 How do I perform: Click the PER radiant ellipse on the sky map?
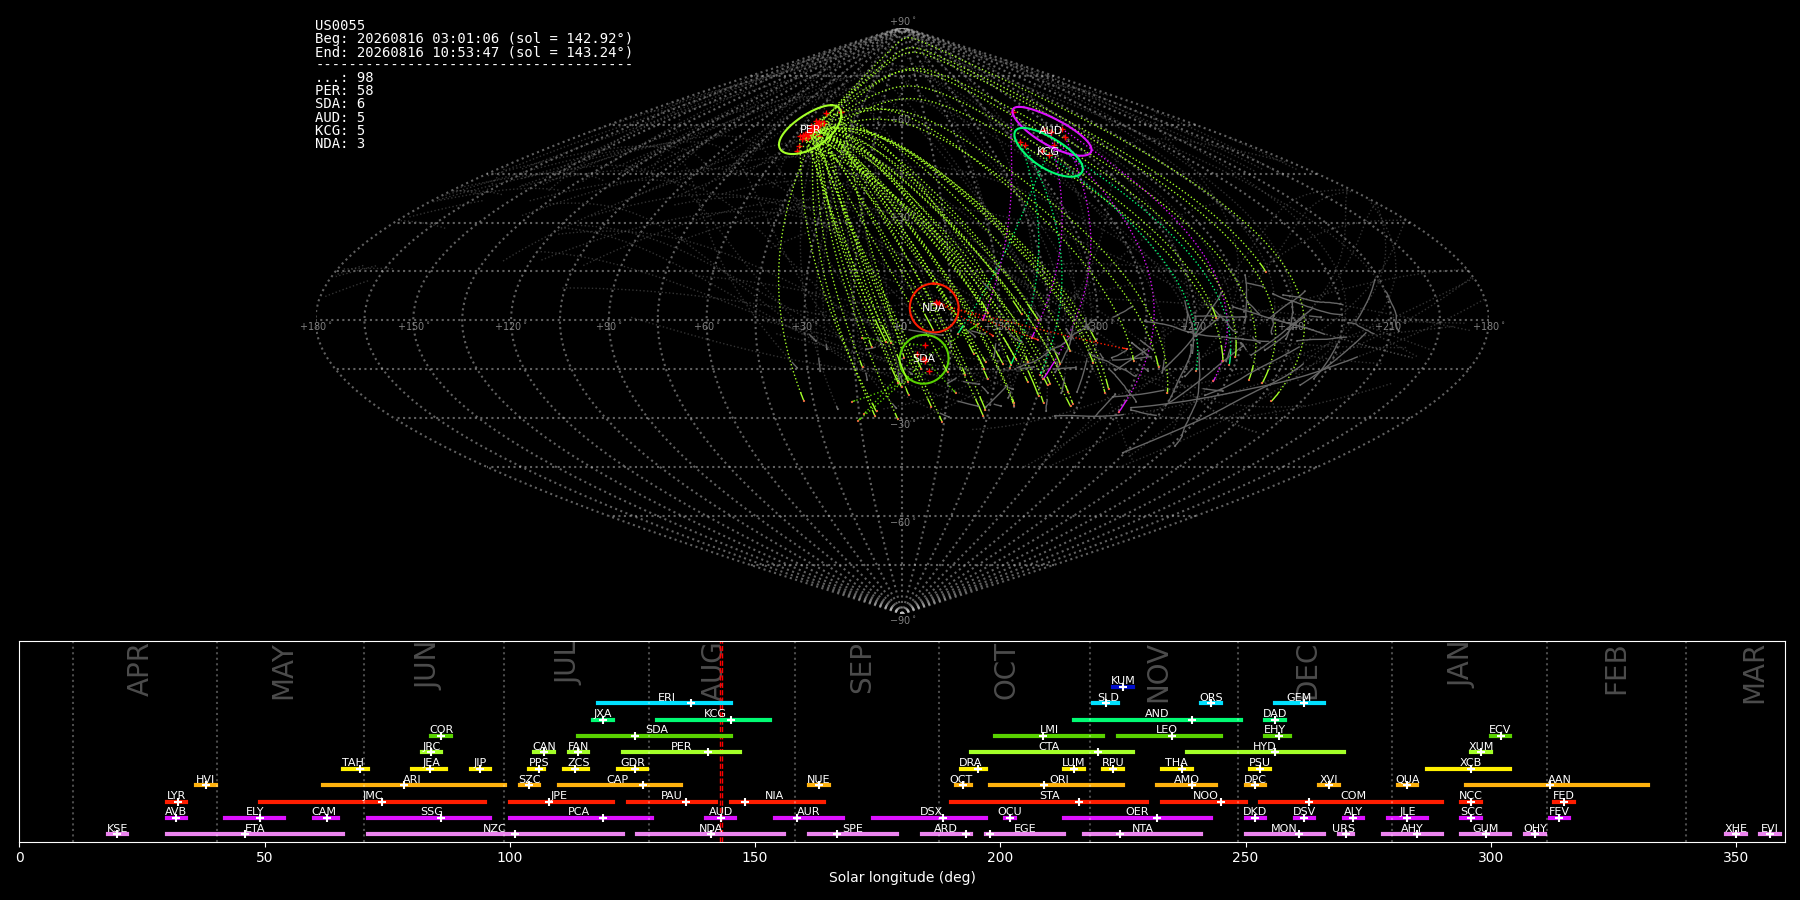coord(810,130)
